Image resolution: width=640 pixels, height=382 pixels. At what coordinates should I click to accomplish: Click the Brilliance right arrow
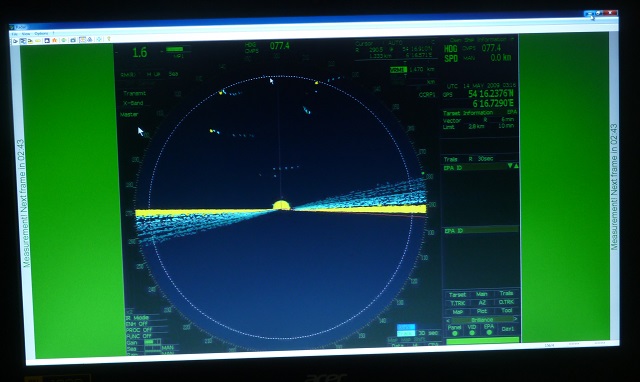516,319
